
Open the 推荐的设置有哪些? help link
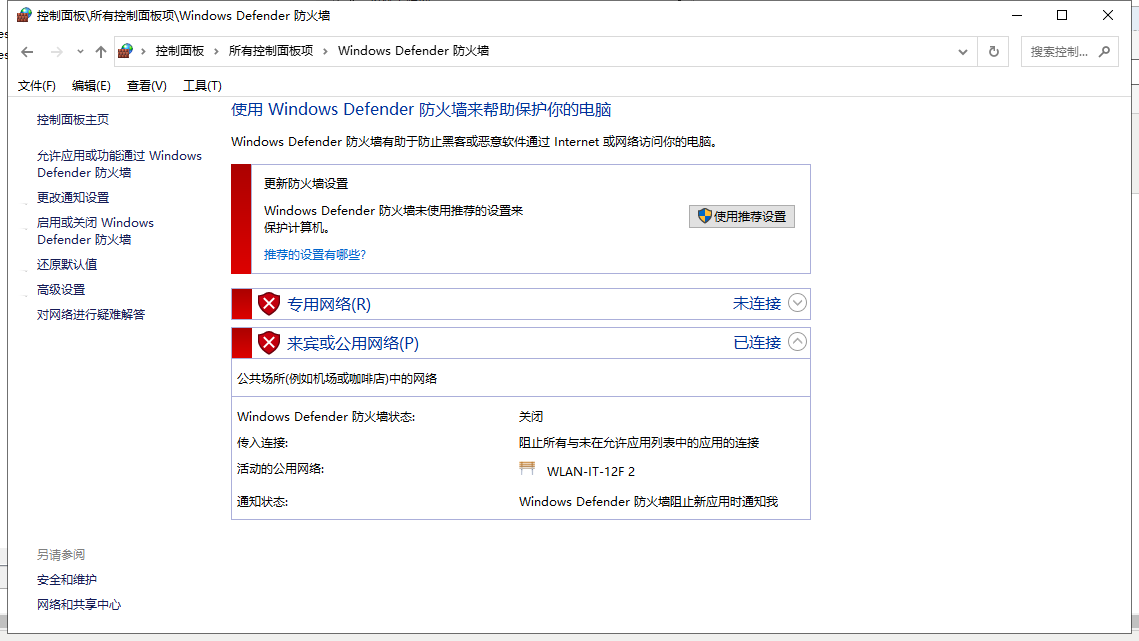coord(315,254)
